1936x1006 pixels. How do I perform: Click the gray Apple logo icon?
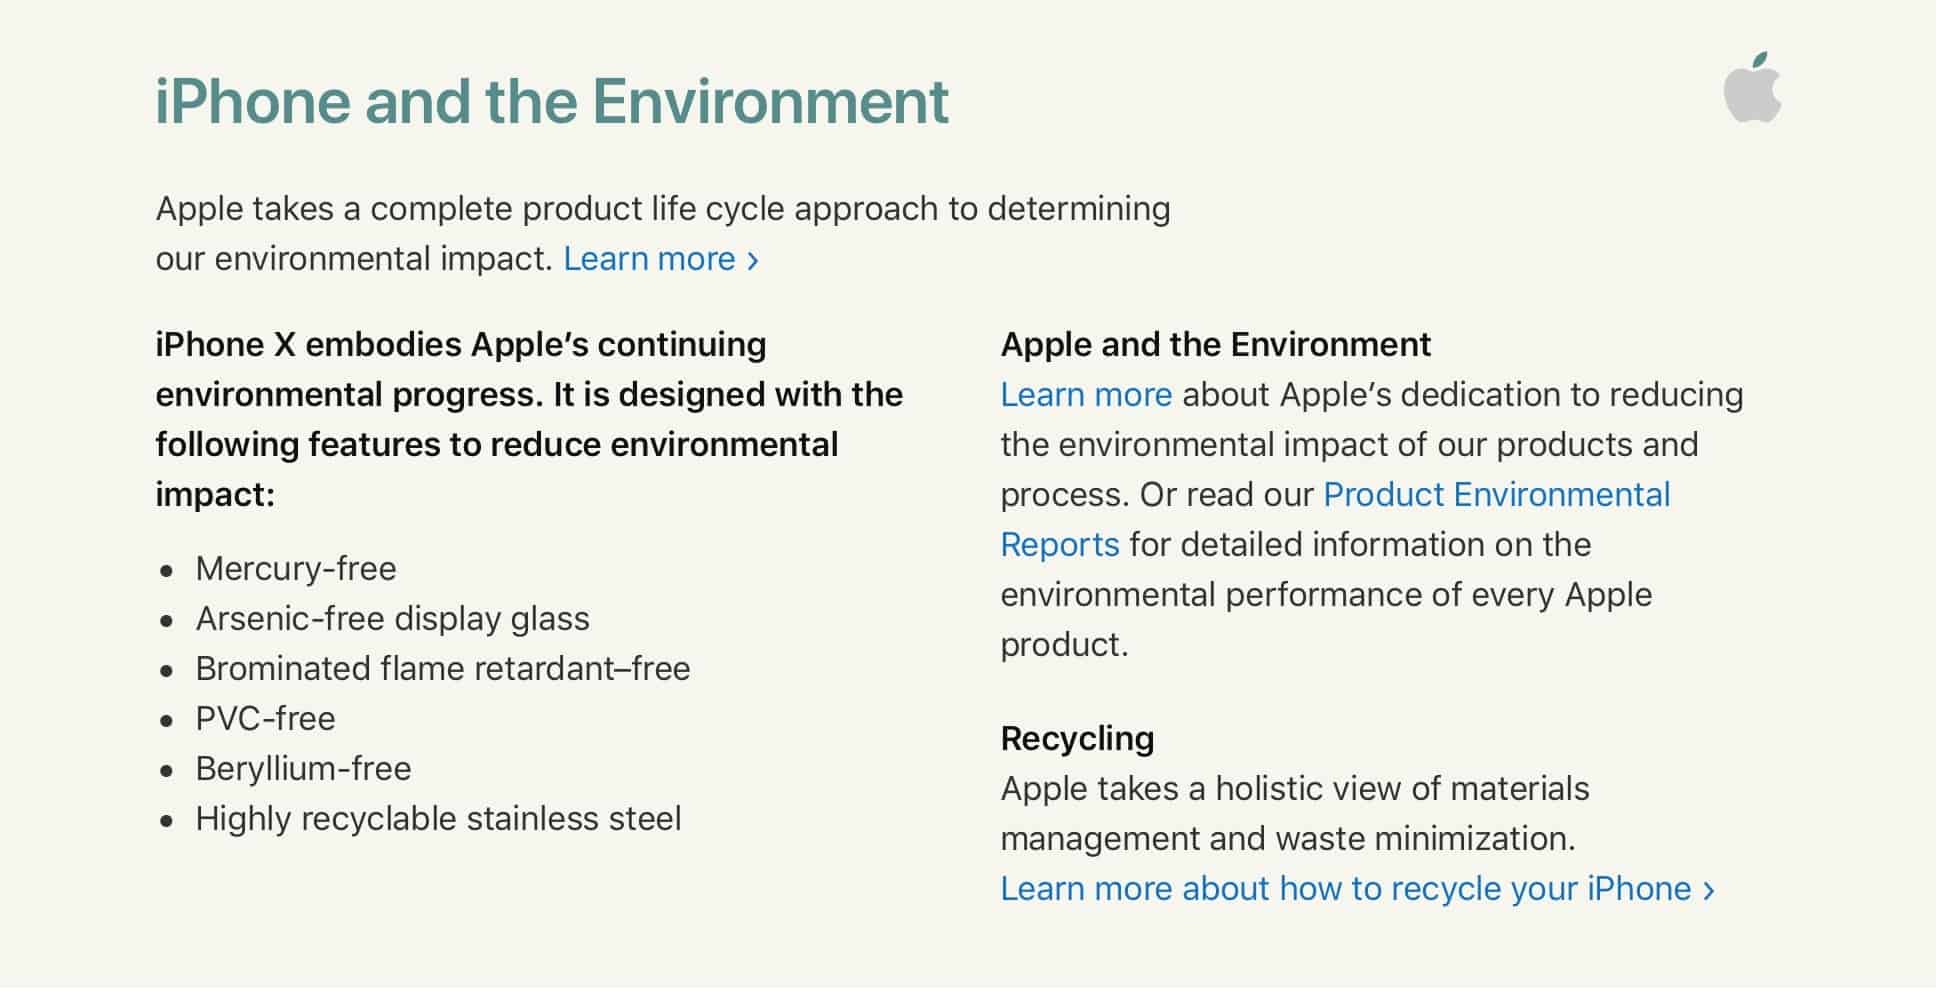[1752, 87]
